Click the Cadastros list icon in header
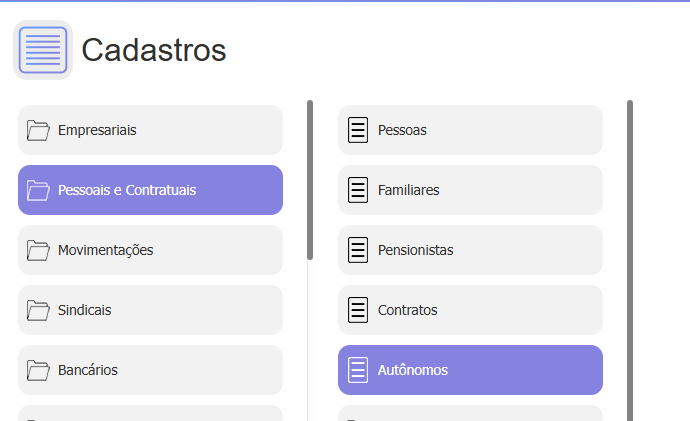The image size is (690, 421). (x=43, y=50)
